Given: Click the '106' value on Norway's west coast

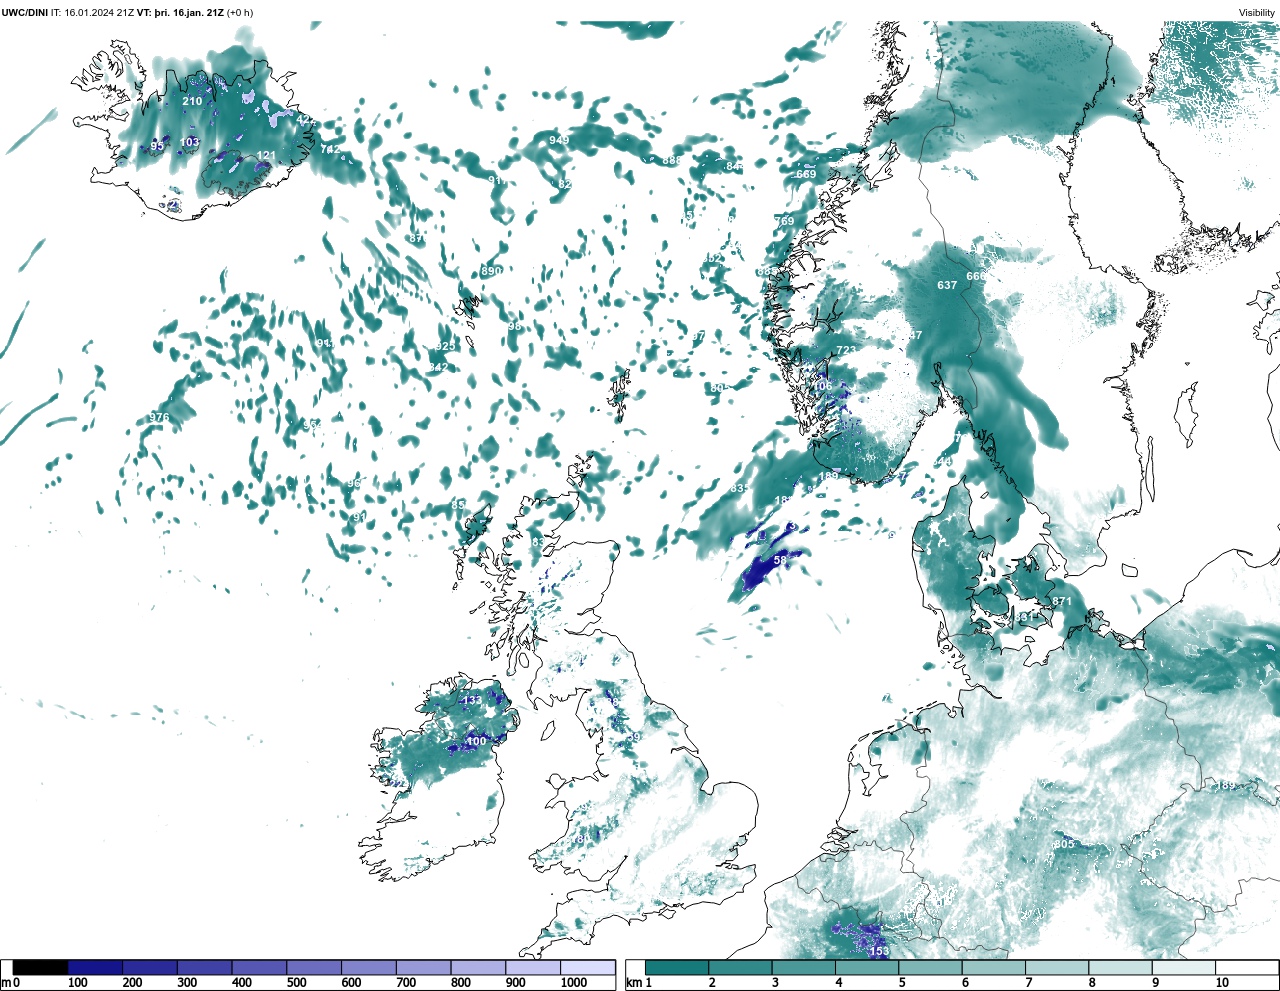Looking at the screenshot, I should click(822, 386).
